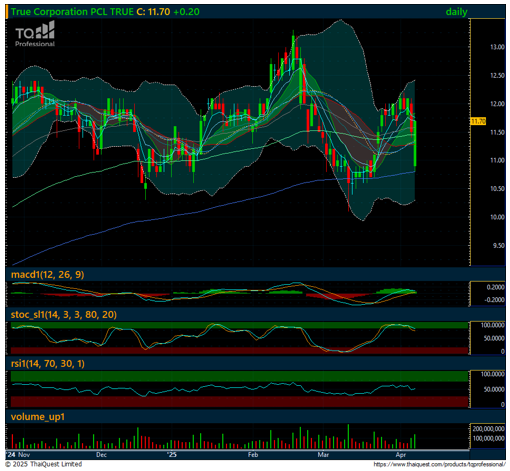The height and width of the screenshot is (471, 510).
Task: Click the volume_up1 panel label
Action: tap(38, 417)
